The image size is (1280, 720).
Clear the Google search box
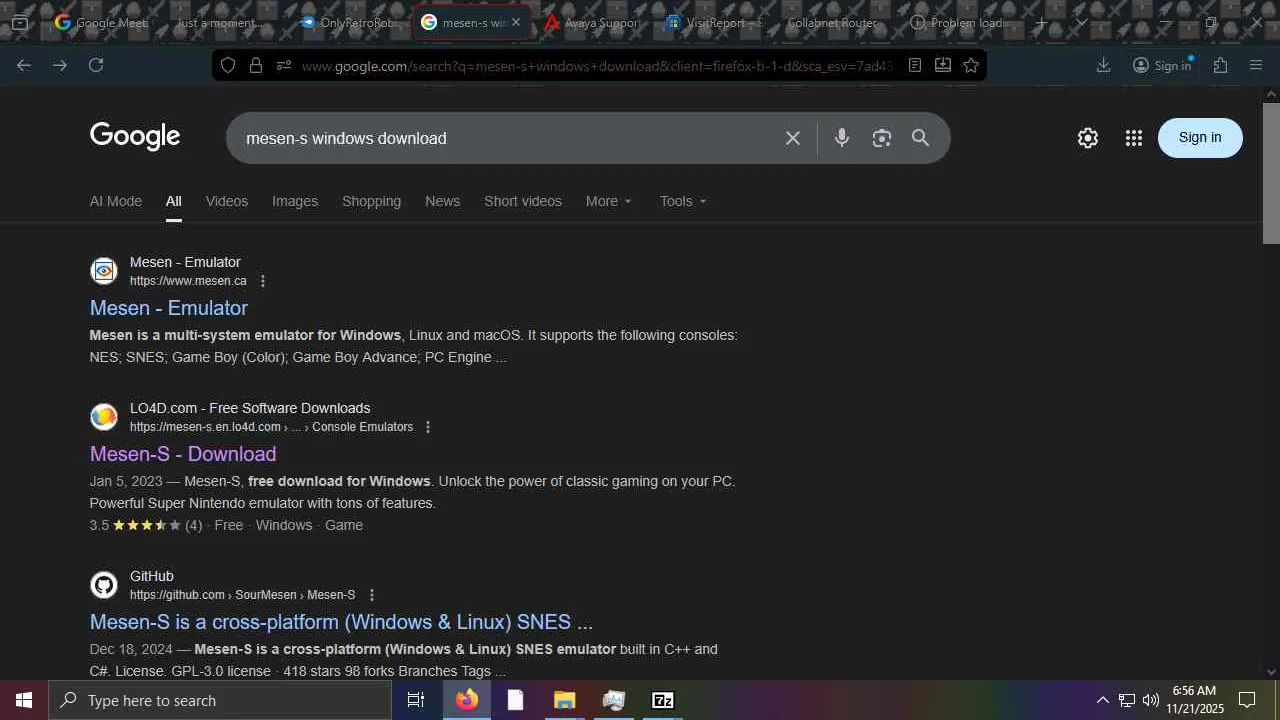coord(793,138)
